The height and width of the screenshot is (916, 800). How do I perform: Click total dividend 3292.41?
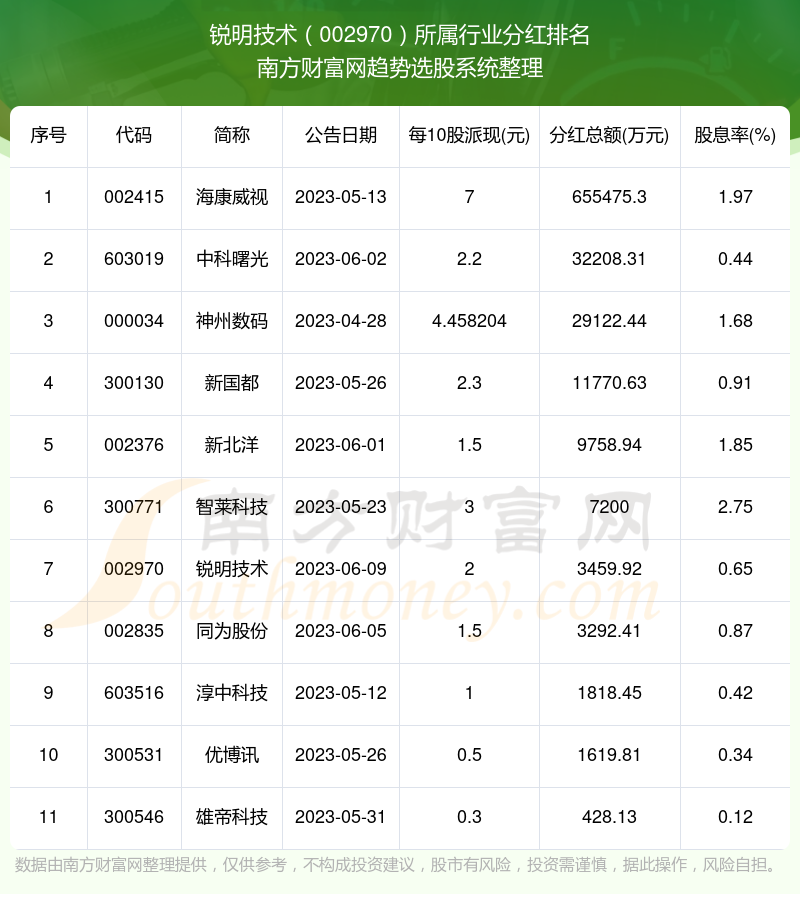point(609,630)
